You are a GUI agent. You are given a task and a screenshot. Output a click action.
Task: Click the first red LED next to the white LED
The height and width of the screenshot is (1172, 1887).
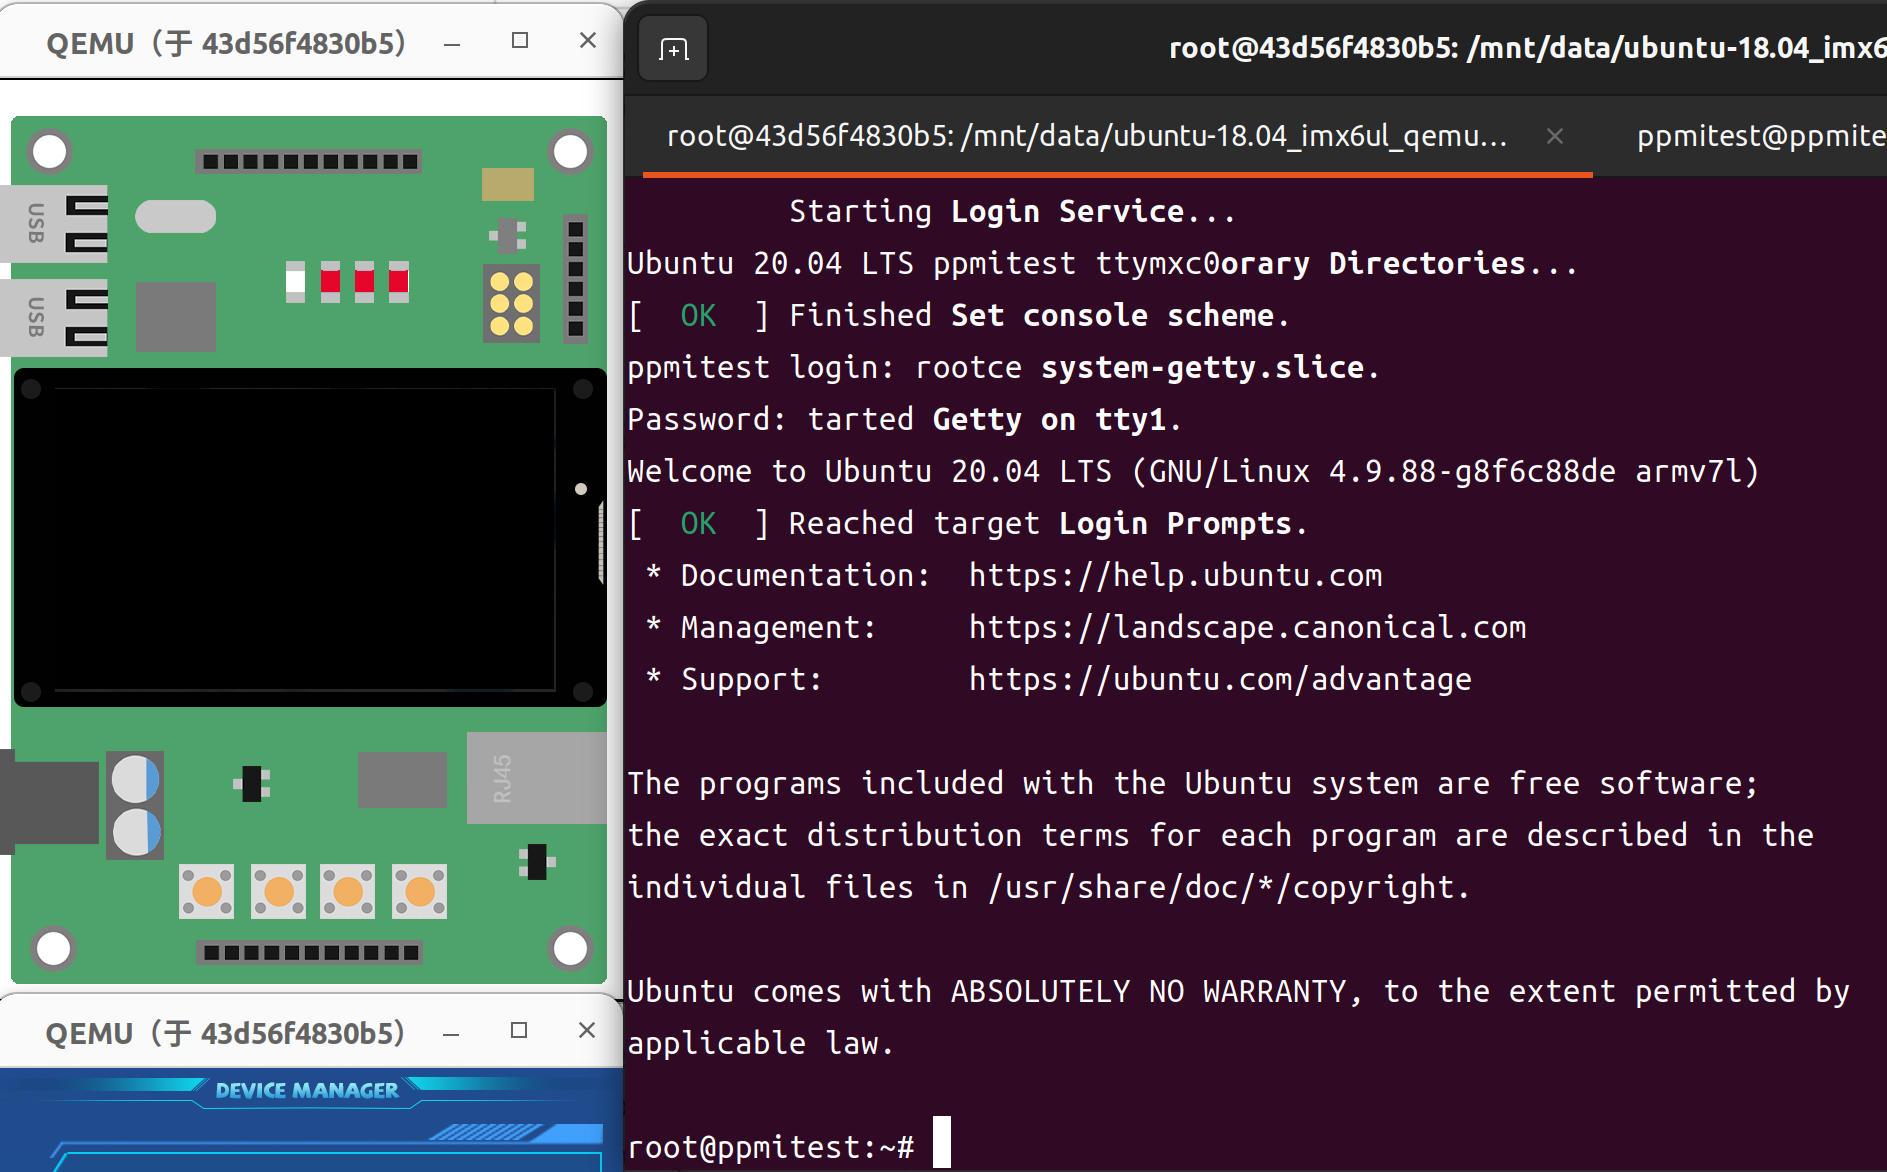click(330, 282)
